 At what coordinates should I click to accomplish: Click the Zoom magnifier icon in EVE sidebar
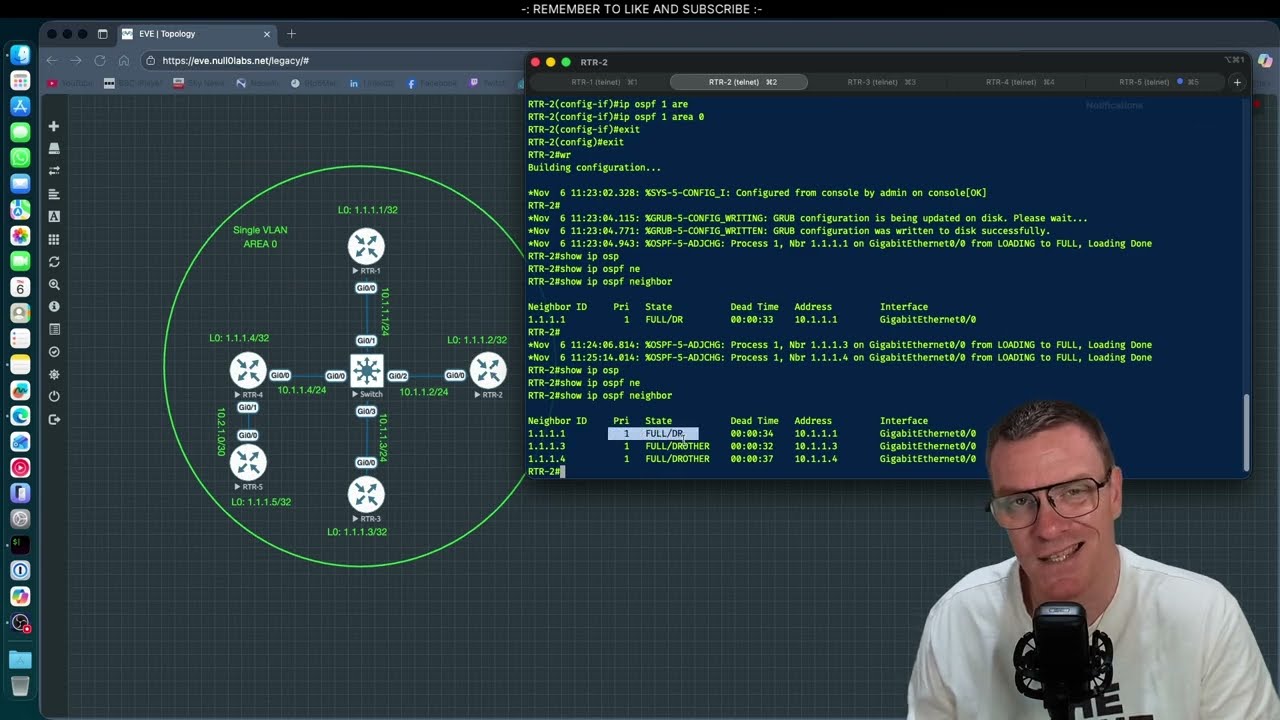point(54,284)
